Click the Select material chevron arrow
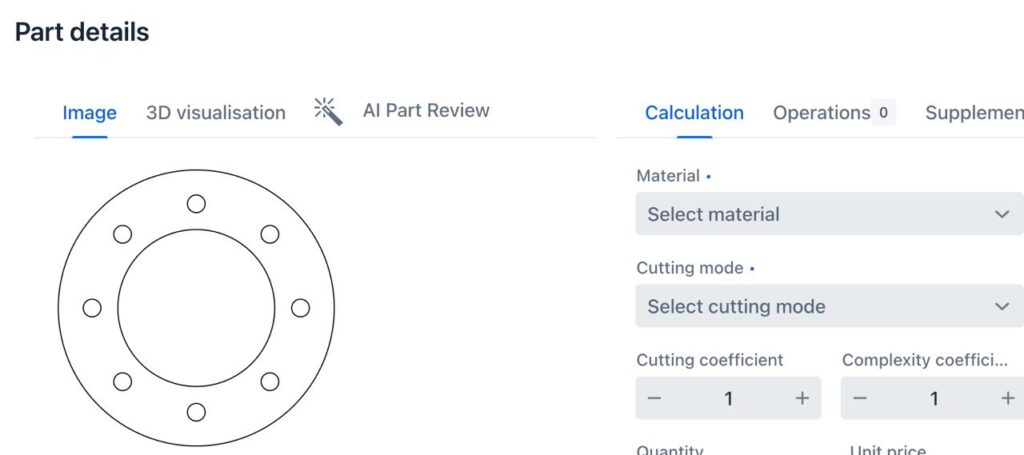 1002,214
